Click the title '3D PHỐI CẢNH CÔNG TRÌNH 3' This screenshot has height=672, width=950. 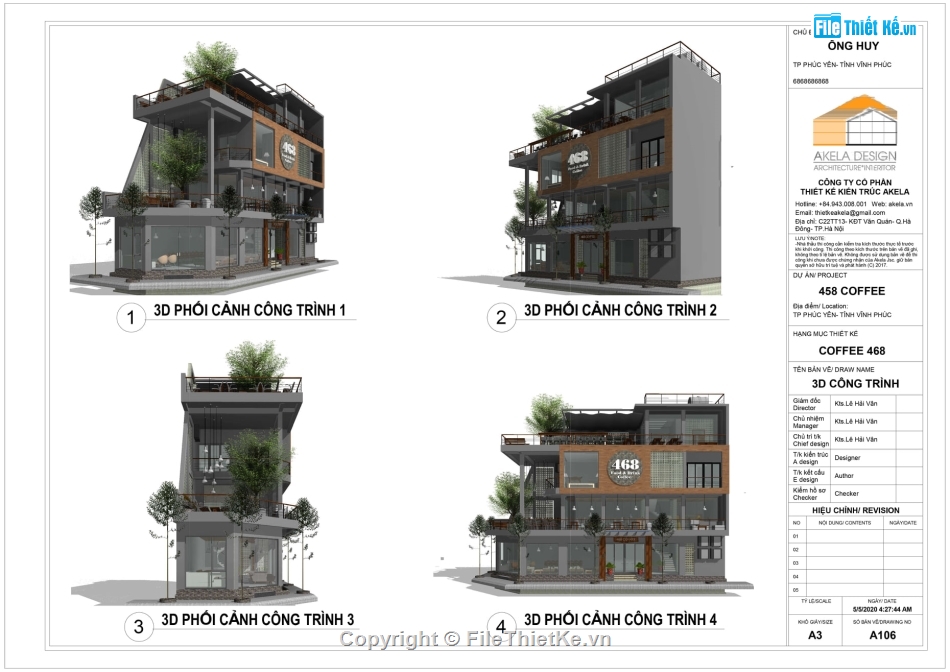pyautogui.click(x=257, y=619)
